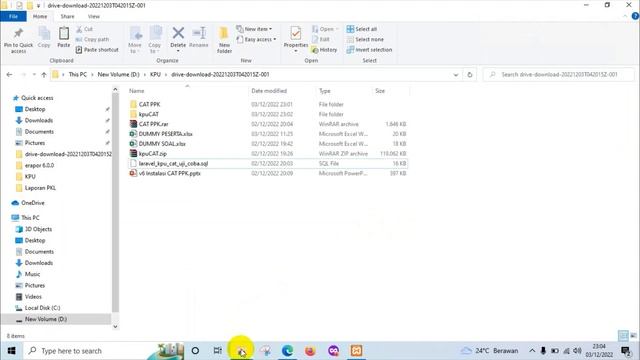
Task: Select Quick access in navigation pane
Action: (x=37, y=98)
